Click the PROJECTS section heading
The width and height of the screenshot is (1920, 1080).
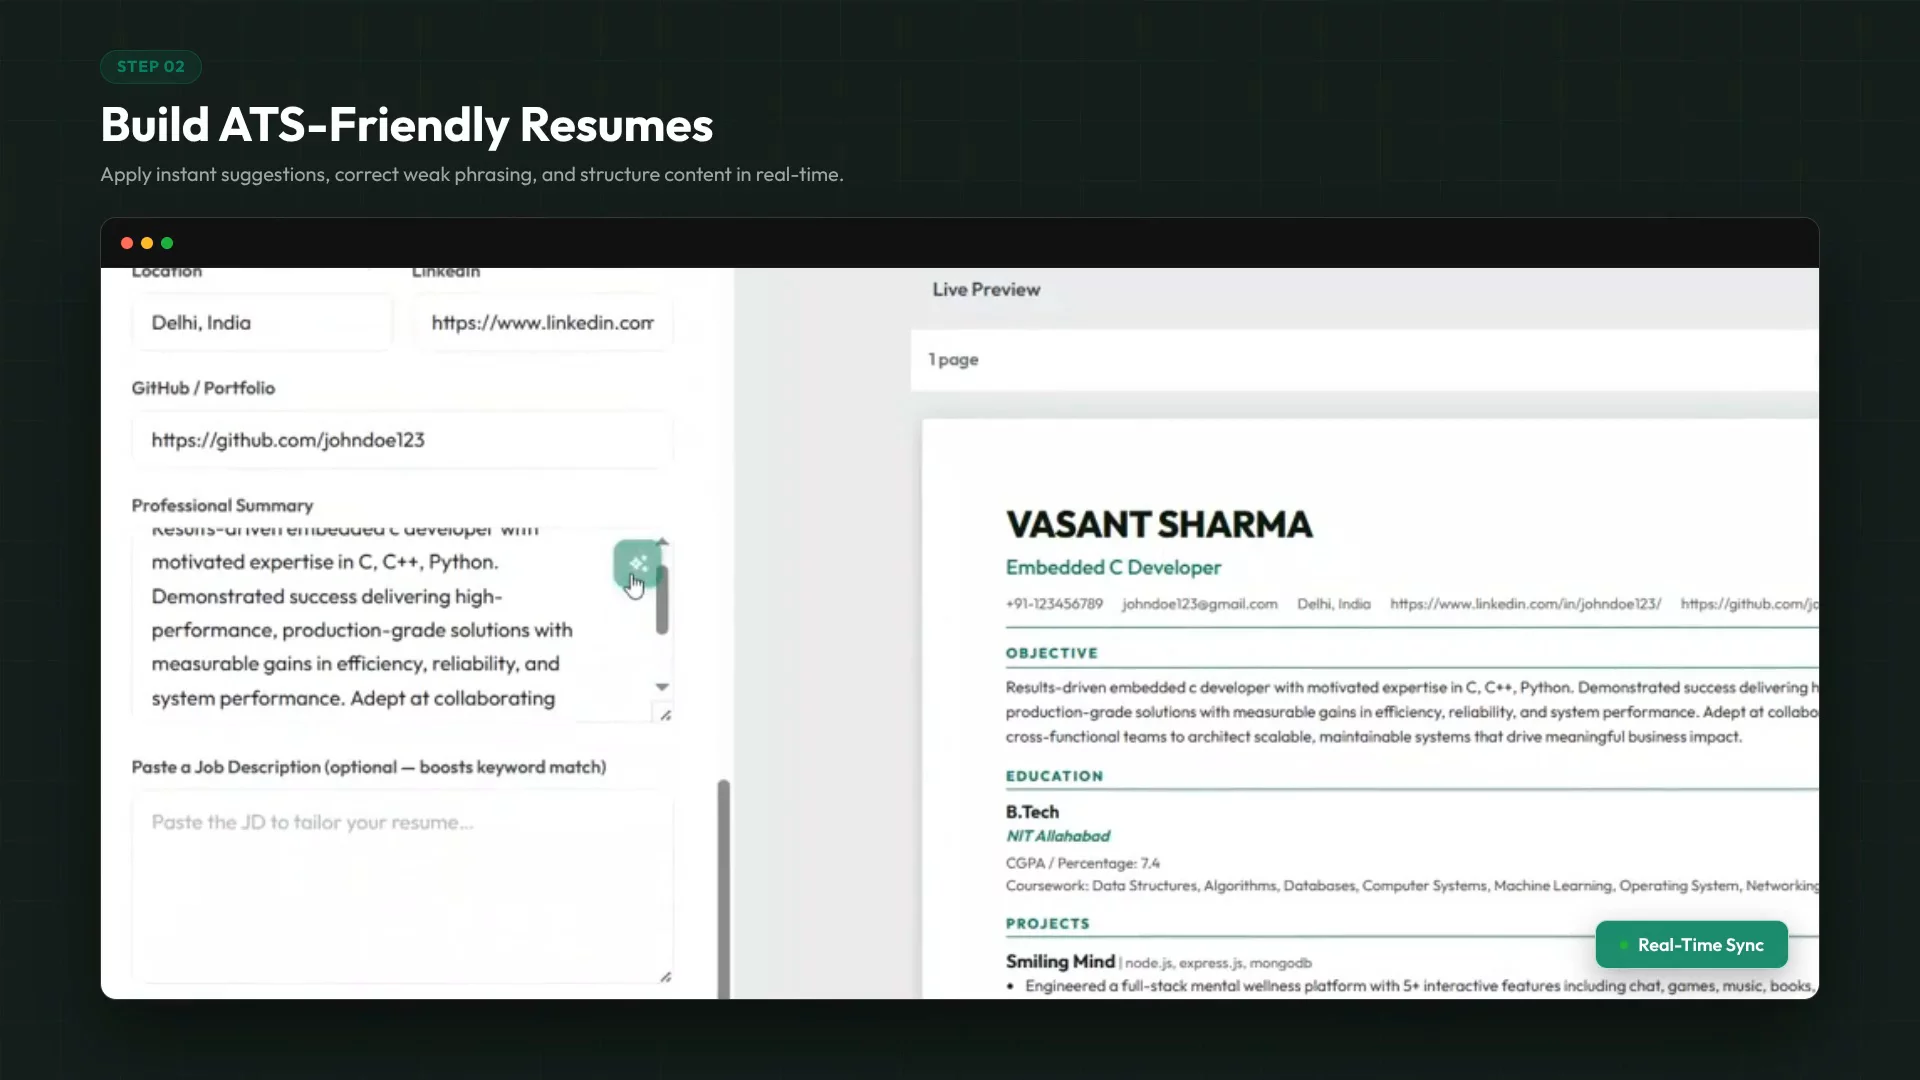(x=1047, y=924)
